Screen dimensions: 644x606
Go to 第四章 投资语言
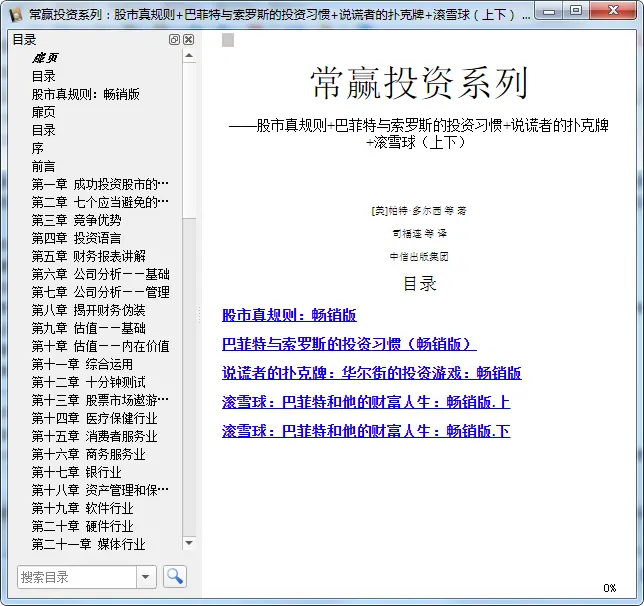coord(76,238)
